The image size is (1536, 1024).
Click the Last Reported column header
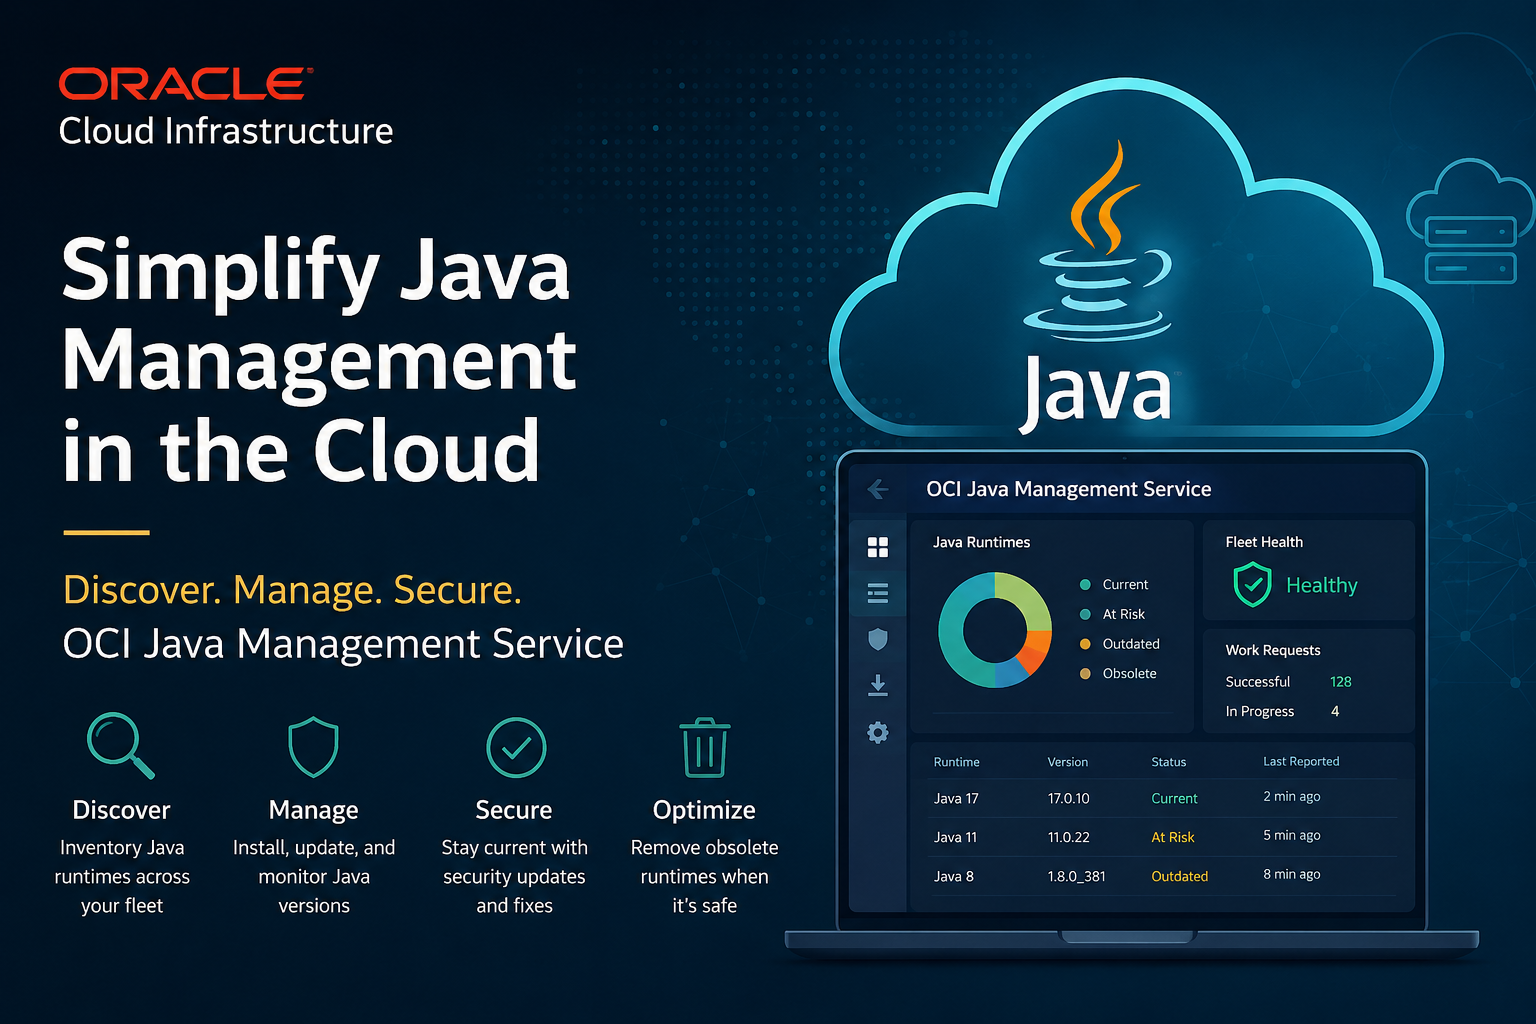point(1301,761)
